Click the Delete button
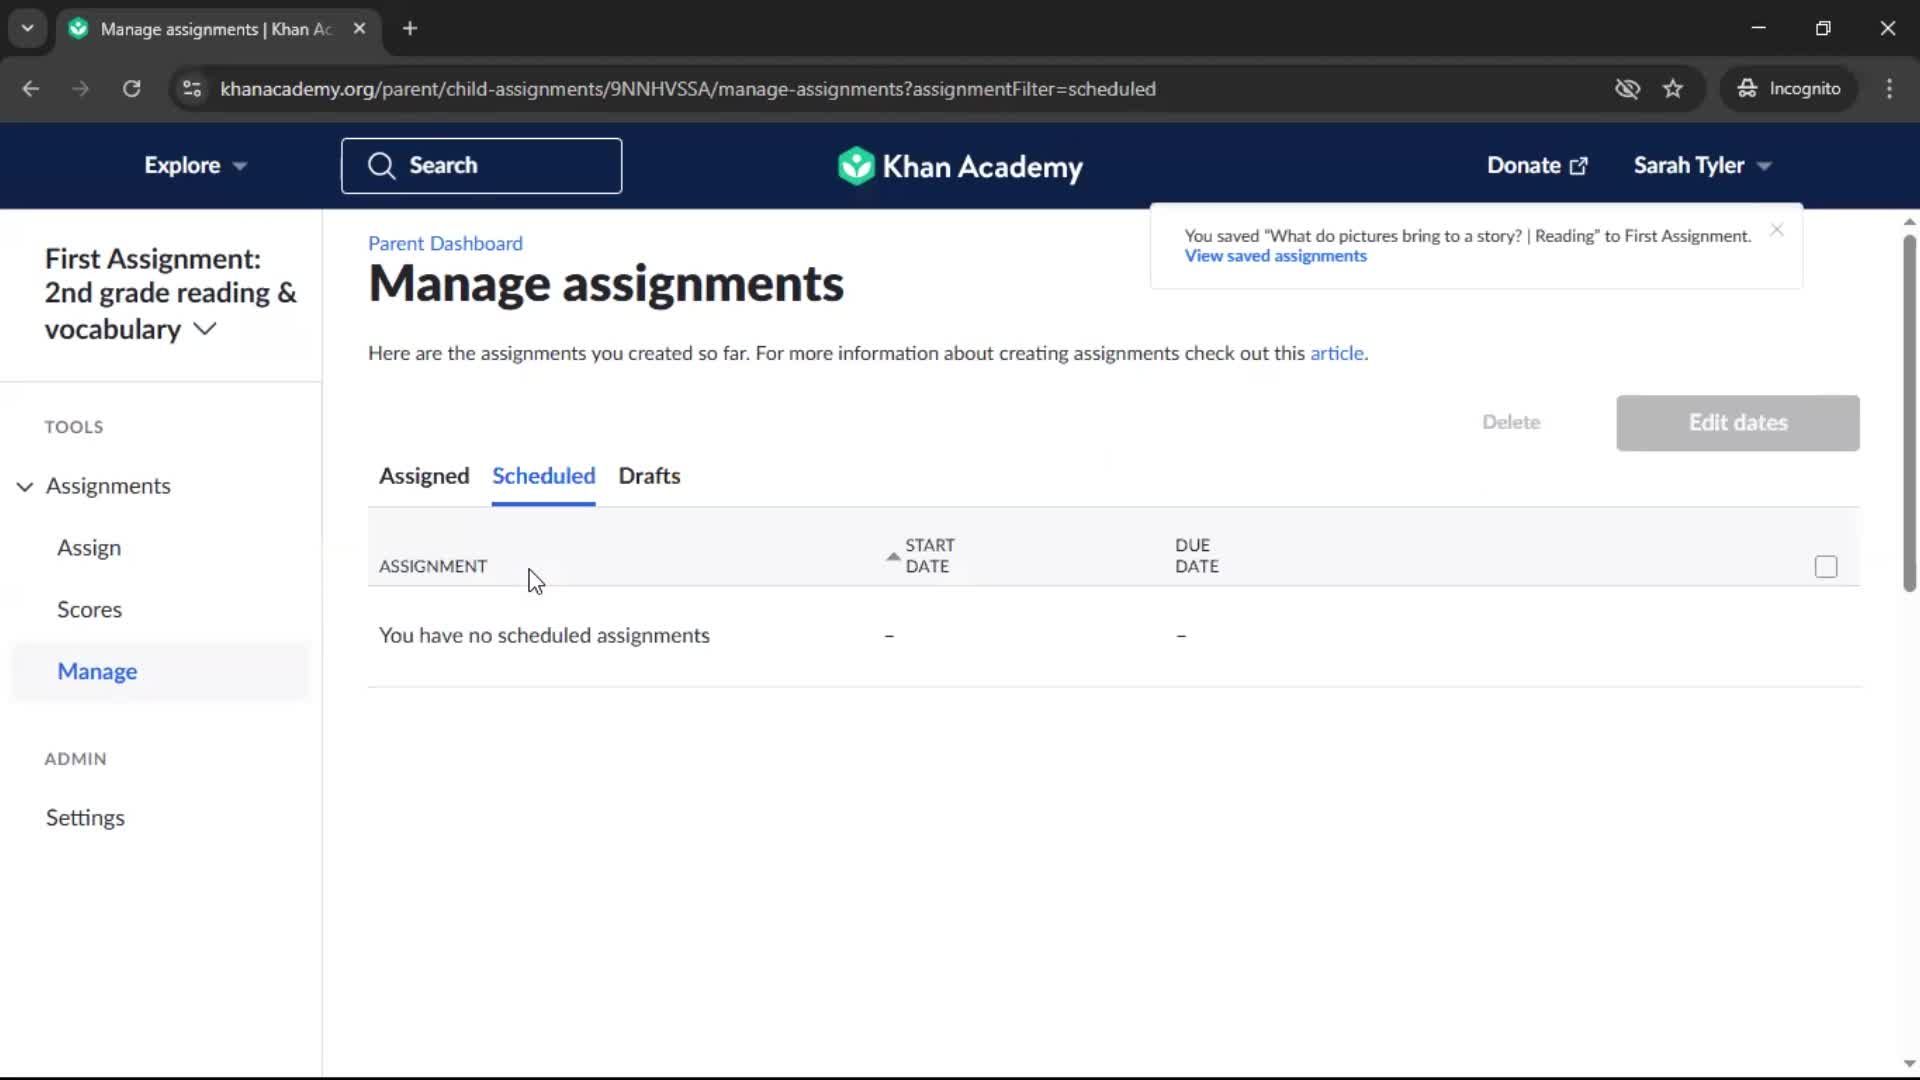The height and width of the screenshot is (1080, 1920). point(1511,422)
